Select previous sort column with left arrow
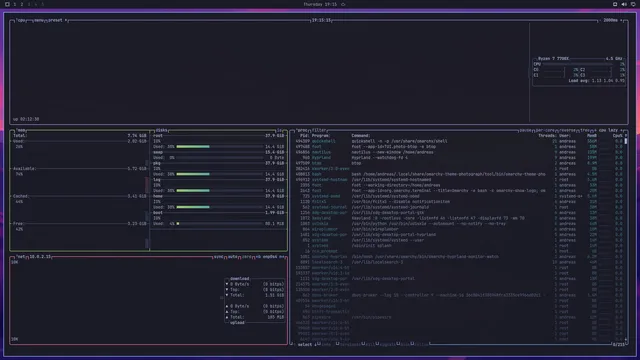The width and height of the screenshot is (640, 360). (x=595, y=131)
